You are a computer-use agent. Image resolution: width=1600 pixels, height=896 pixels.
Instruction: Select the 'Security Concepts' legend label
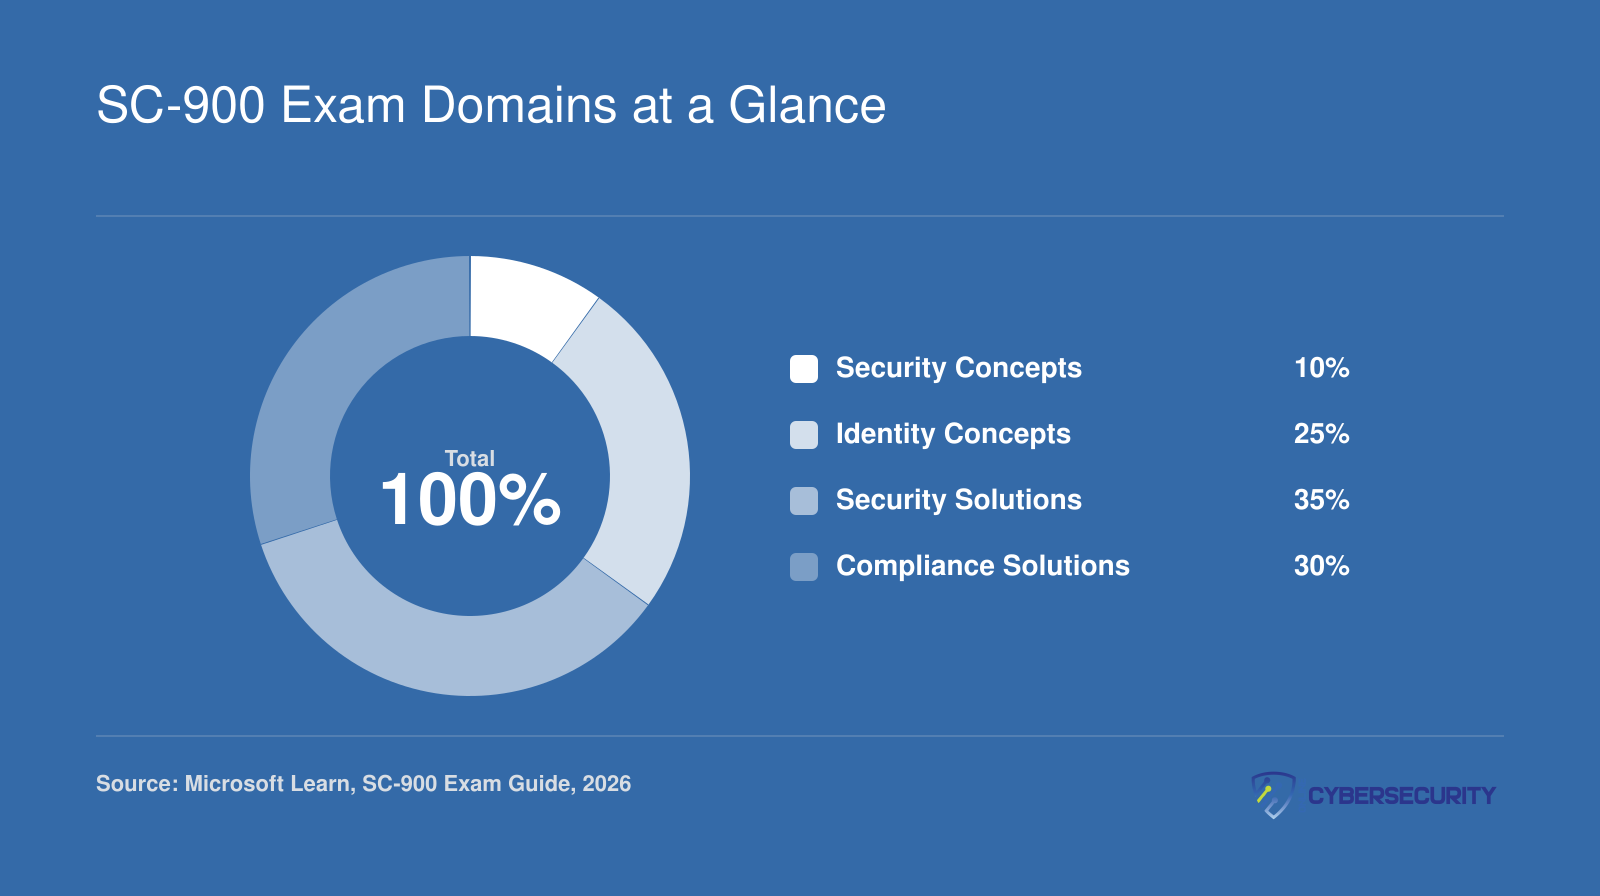pos(959,368)
